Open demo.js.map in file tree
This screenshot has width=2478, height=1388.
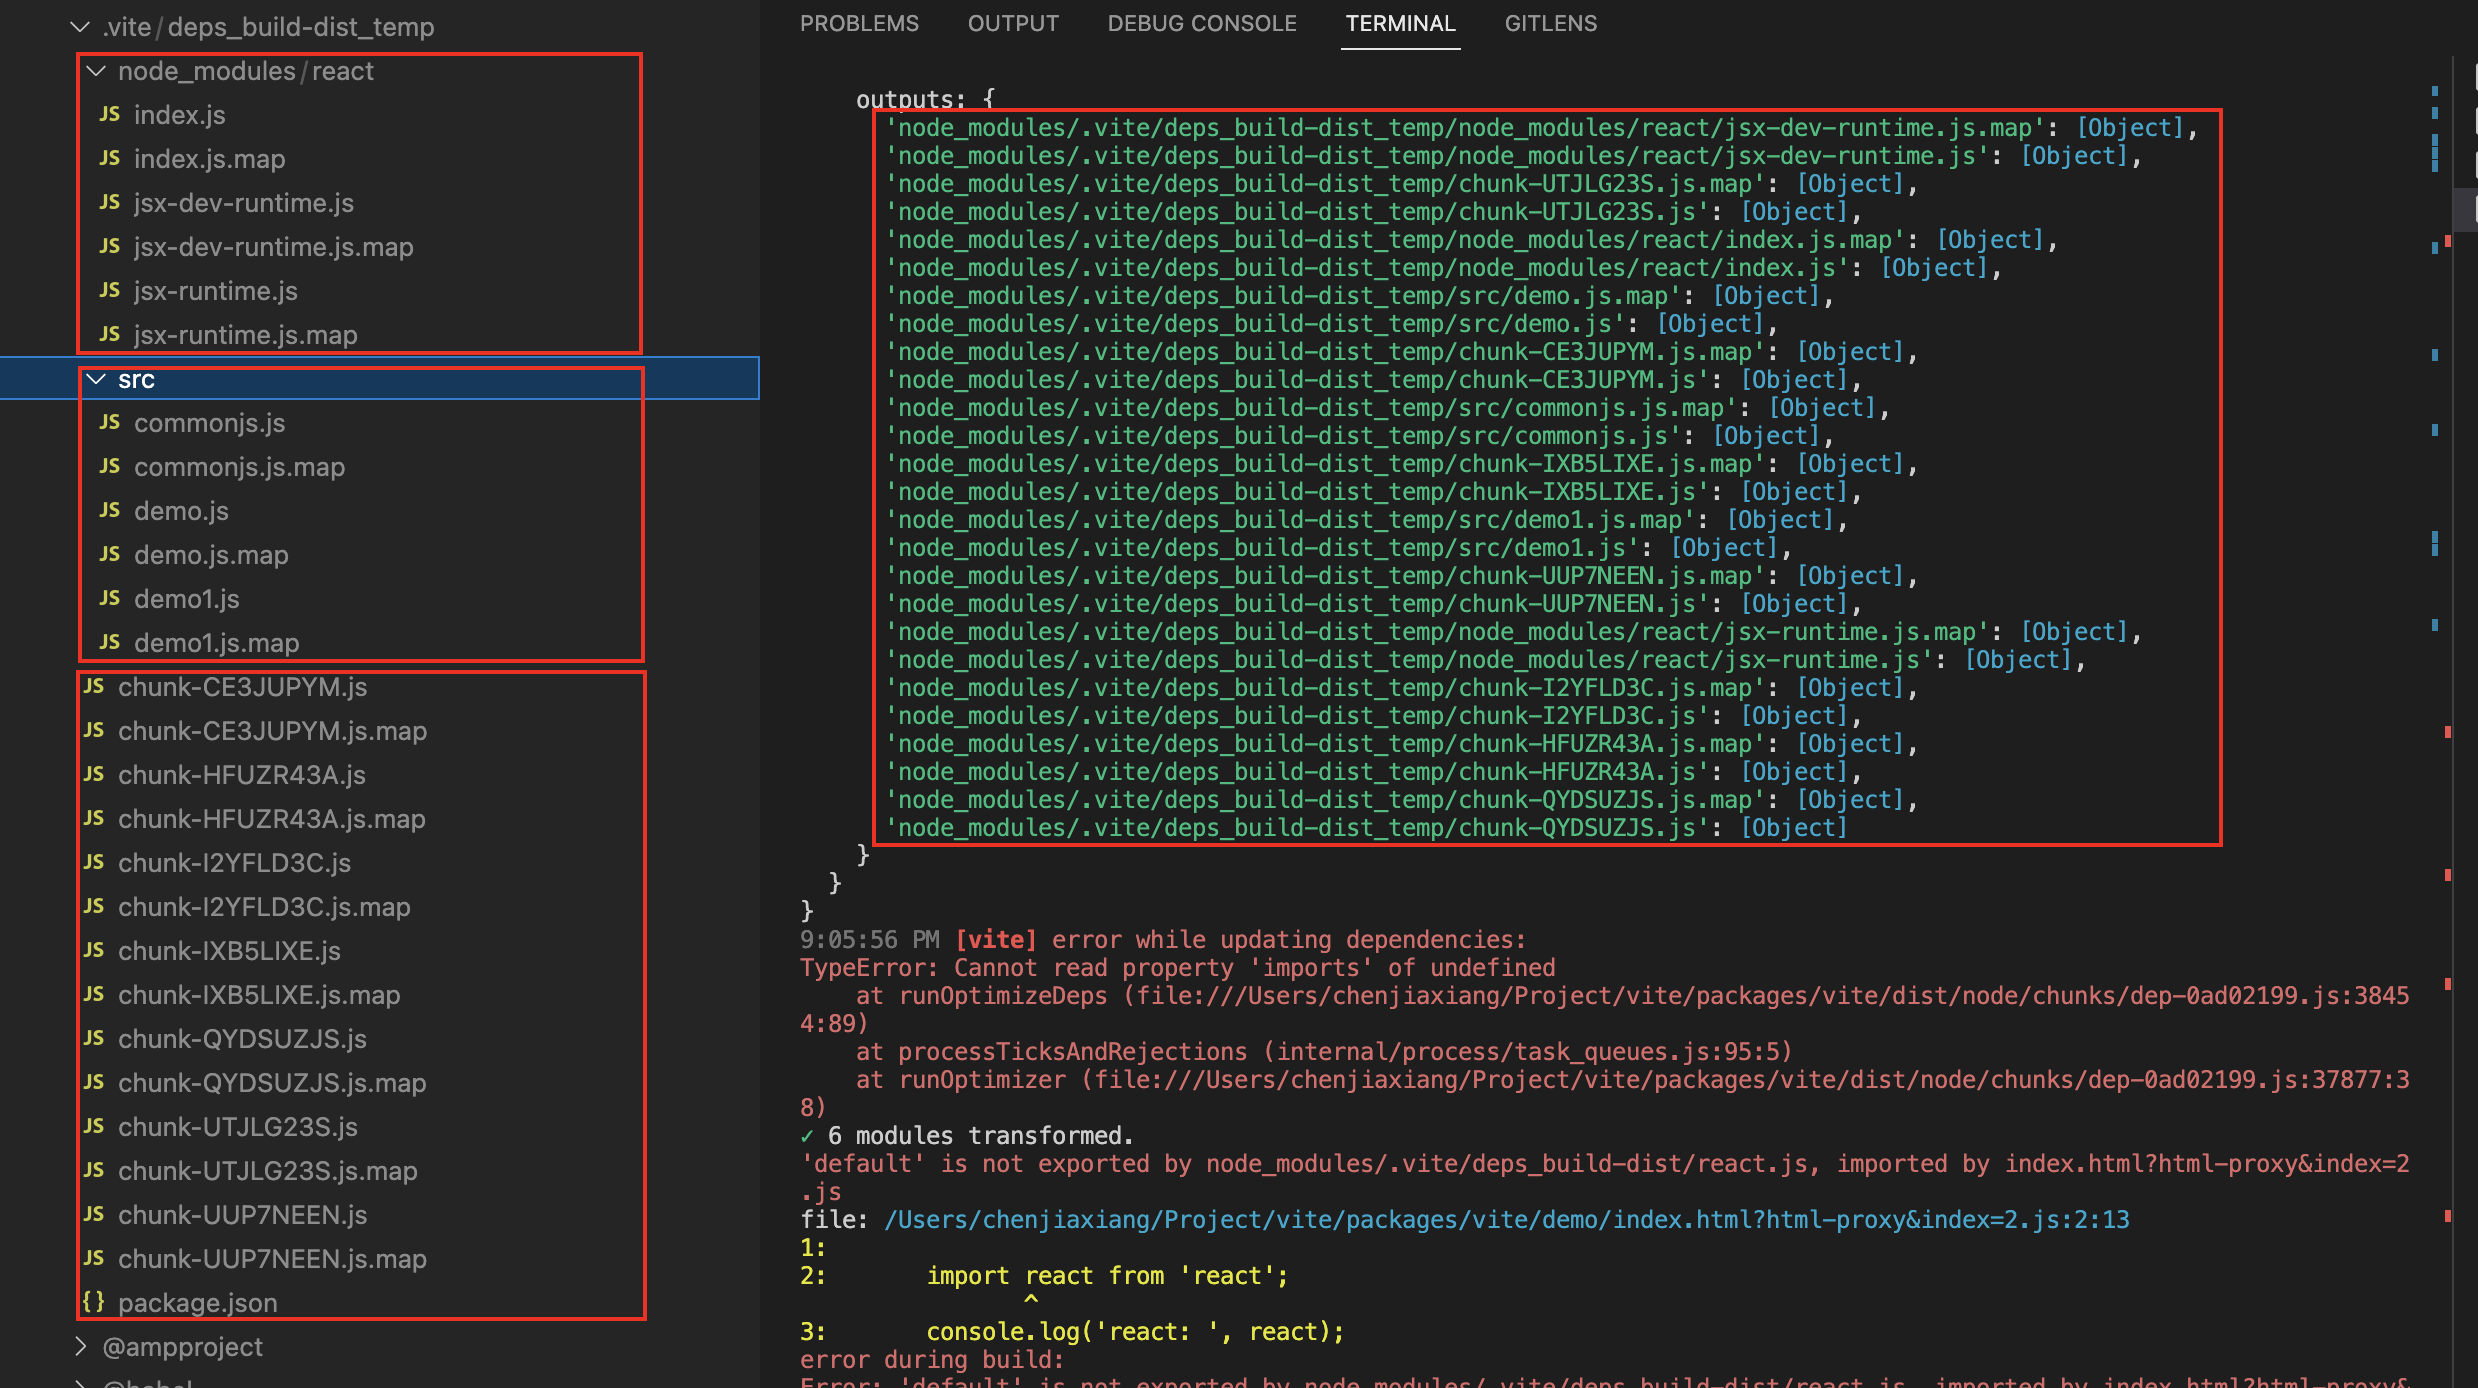coord(210,554)
